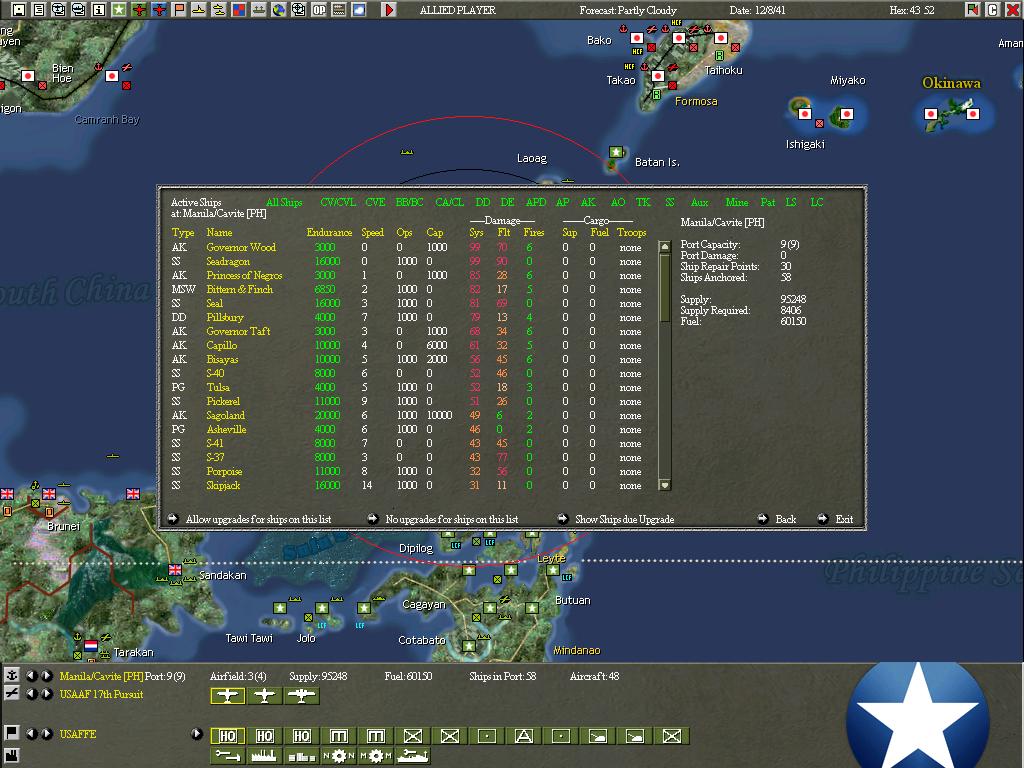Click the green star land units icon
Viewport: 1024px width, 768px height.
pos(119,10)
